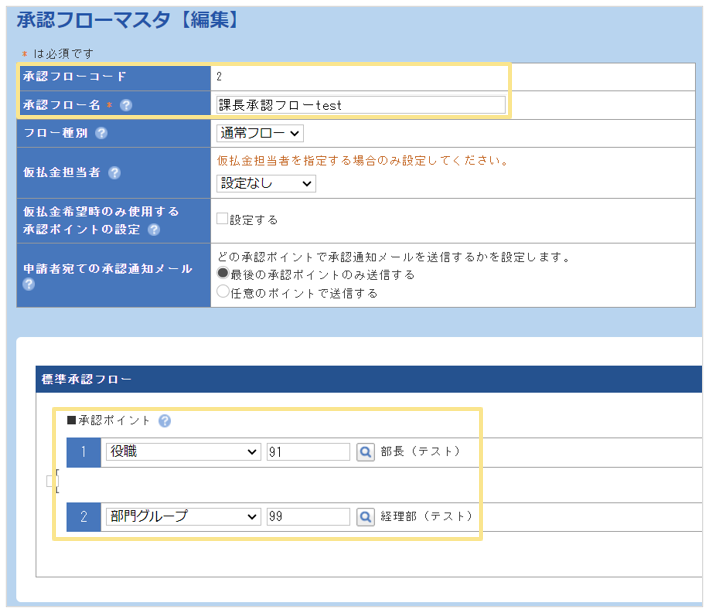Open help icon beside ■承認ポイント heading
The image size is (709, 612).
coord(164,421)
